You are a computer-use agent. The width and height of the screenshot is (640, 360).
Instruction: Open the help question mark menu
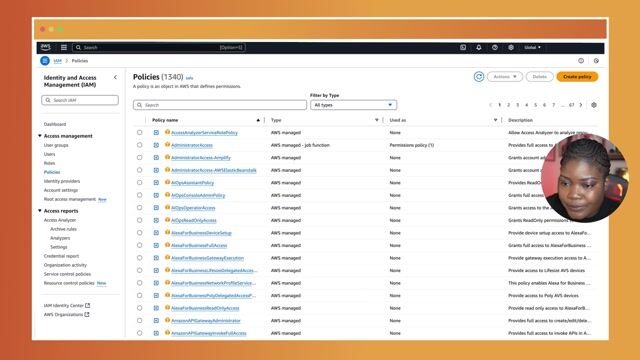click(x=495, y=47)
